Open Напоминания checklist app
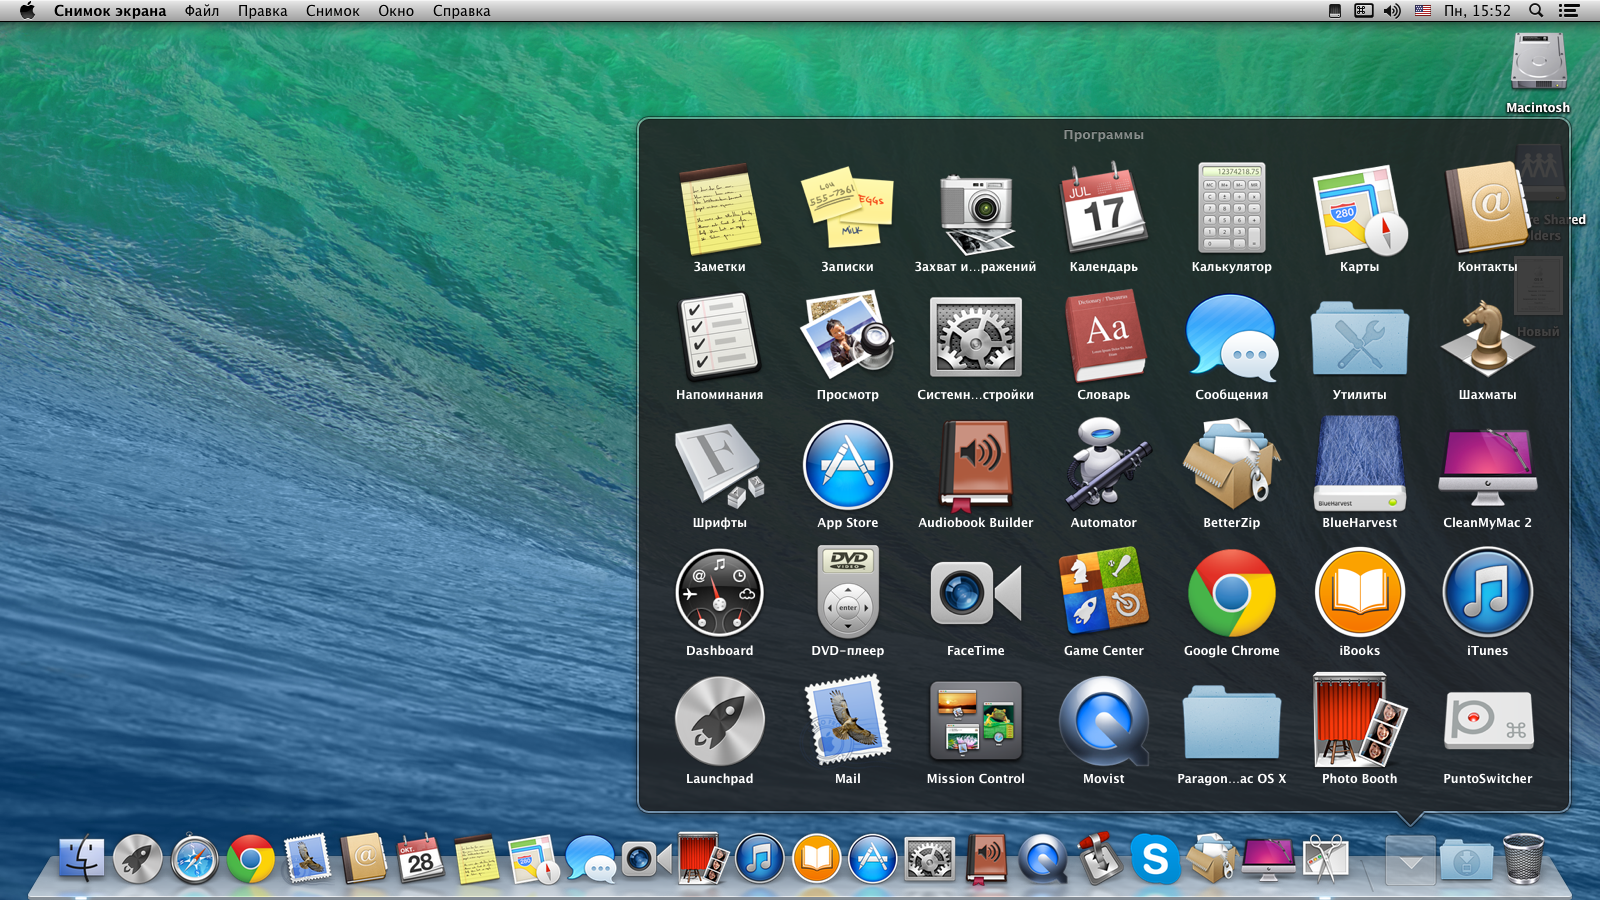1600x900 pixels. [x=720, y=337]
